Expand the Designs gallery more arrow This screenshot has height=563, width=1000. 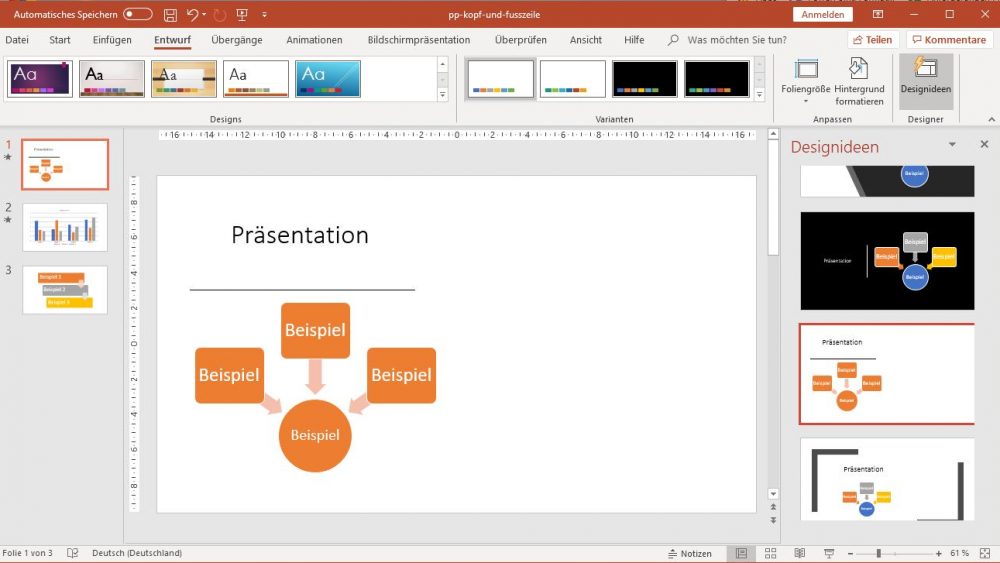tap(443, 94)
